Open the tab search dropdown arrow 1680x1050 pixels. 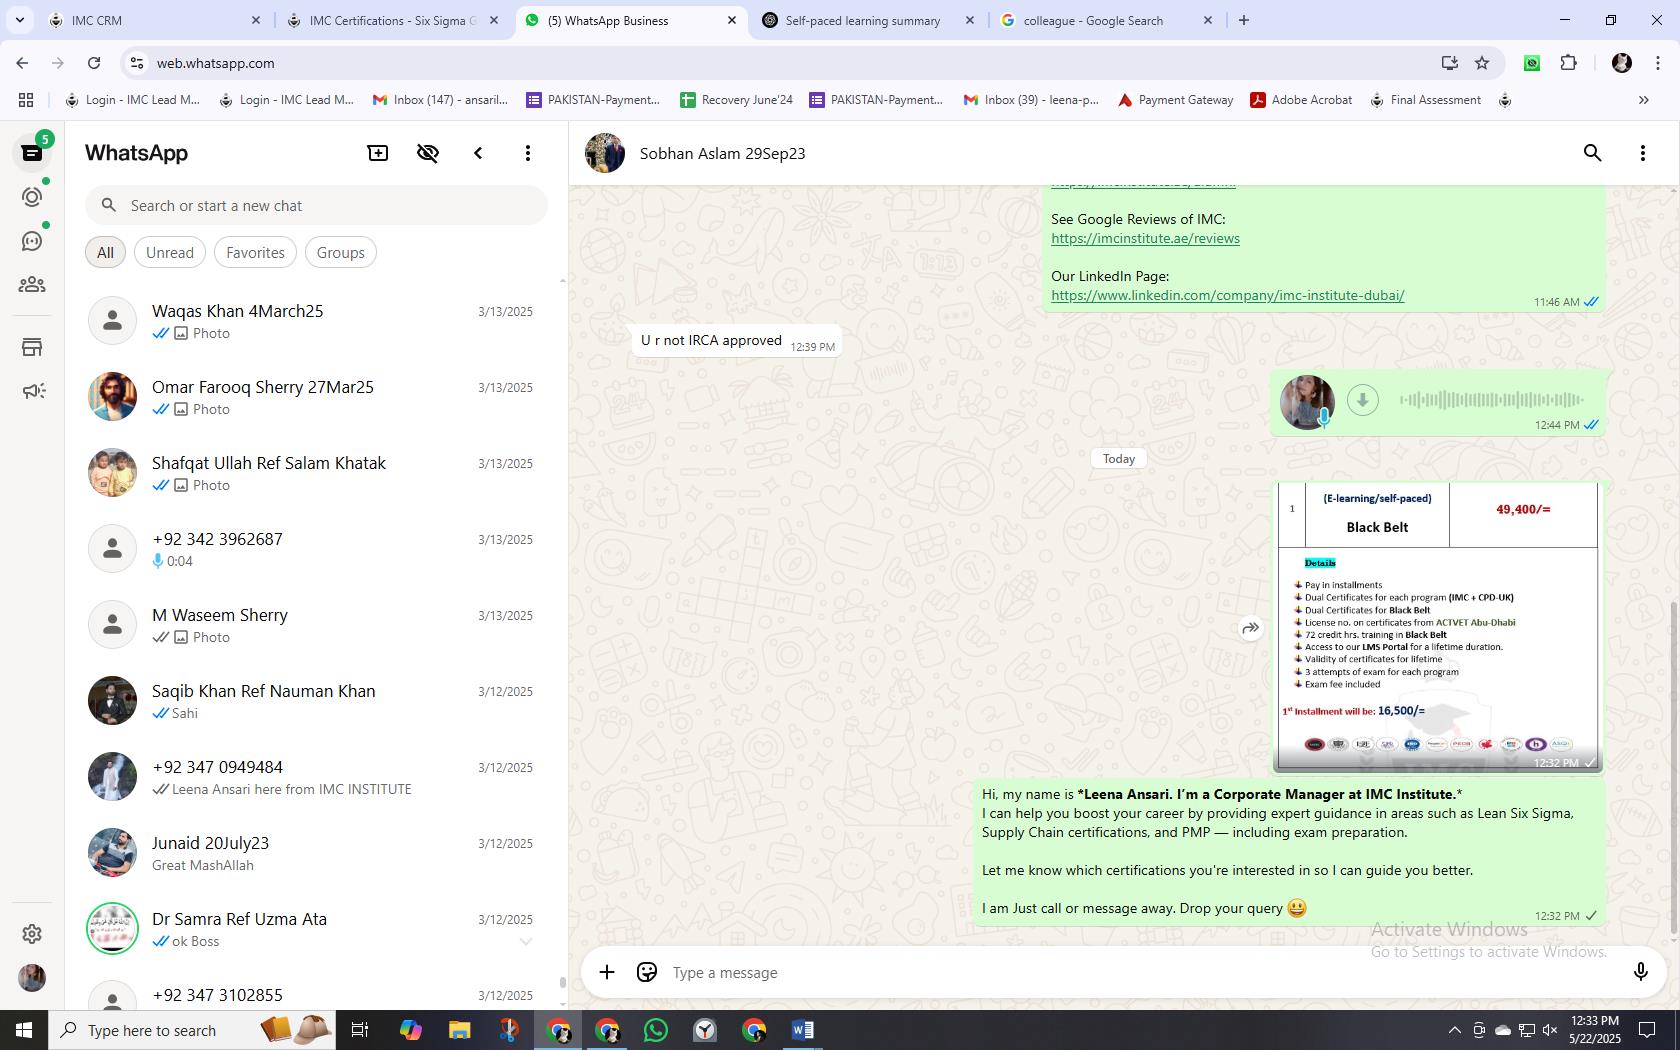point(19,20)
